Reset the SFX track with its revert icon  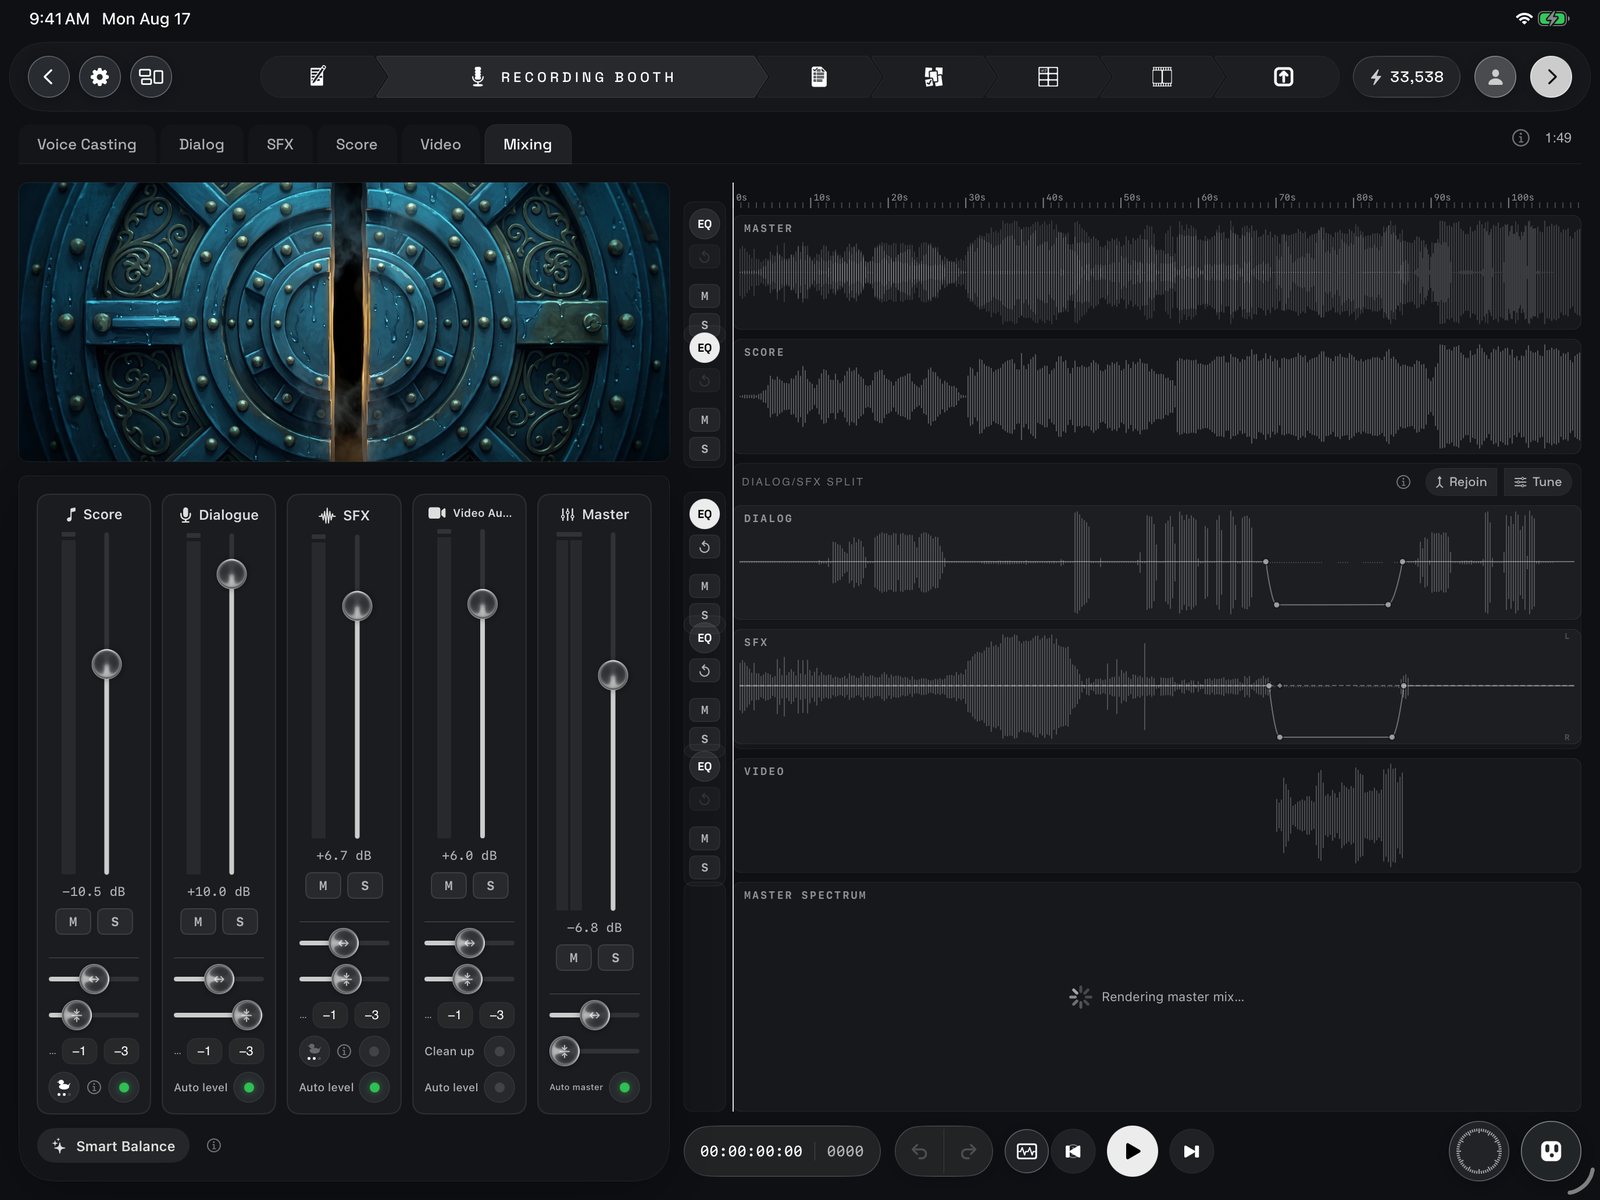click(x=705, y=671)
